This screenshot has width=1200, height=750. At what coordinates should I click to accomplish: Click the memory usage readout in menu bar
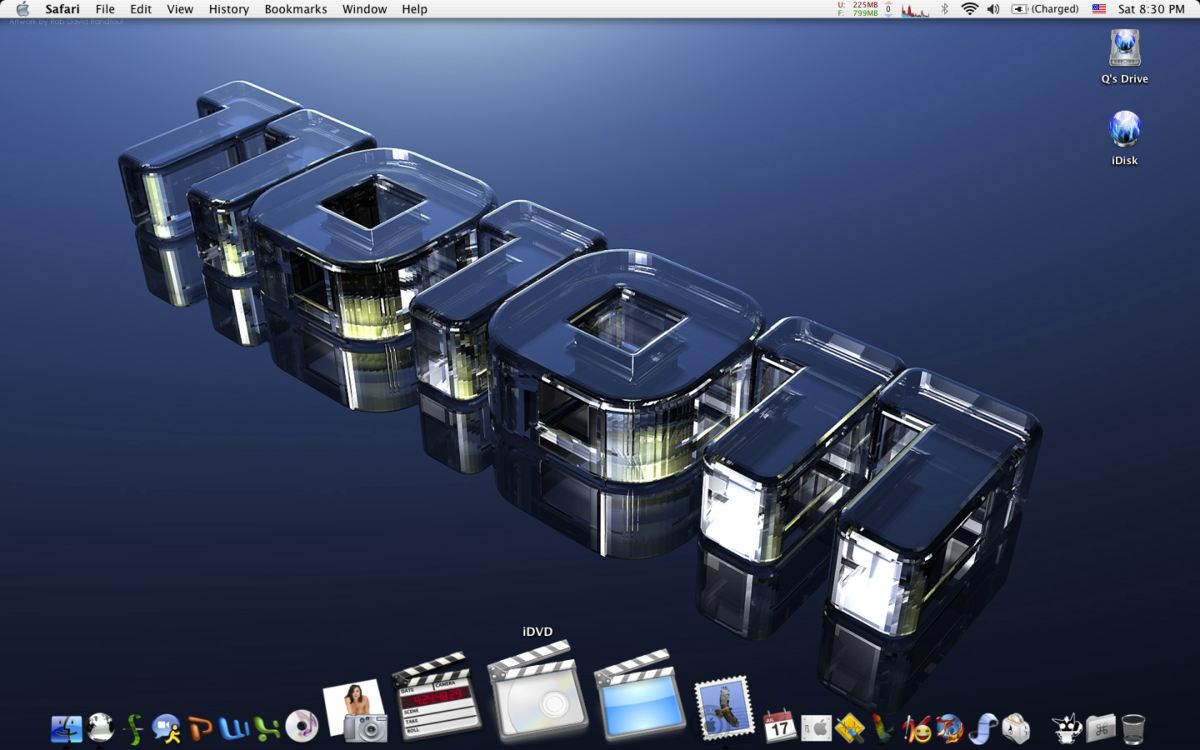pyautogui.click(x=858, y=9)
